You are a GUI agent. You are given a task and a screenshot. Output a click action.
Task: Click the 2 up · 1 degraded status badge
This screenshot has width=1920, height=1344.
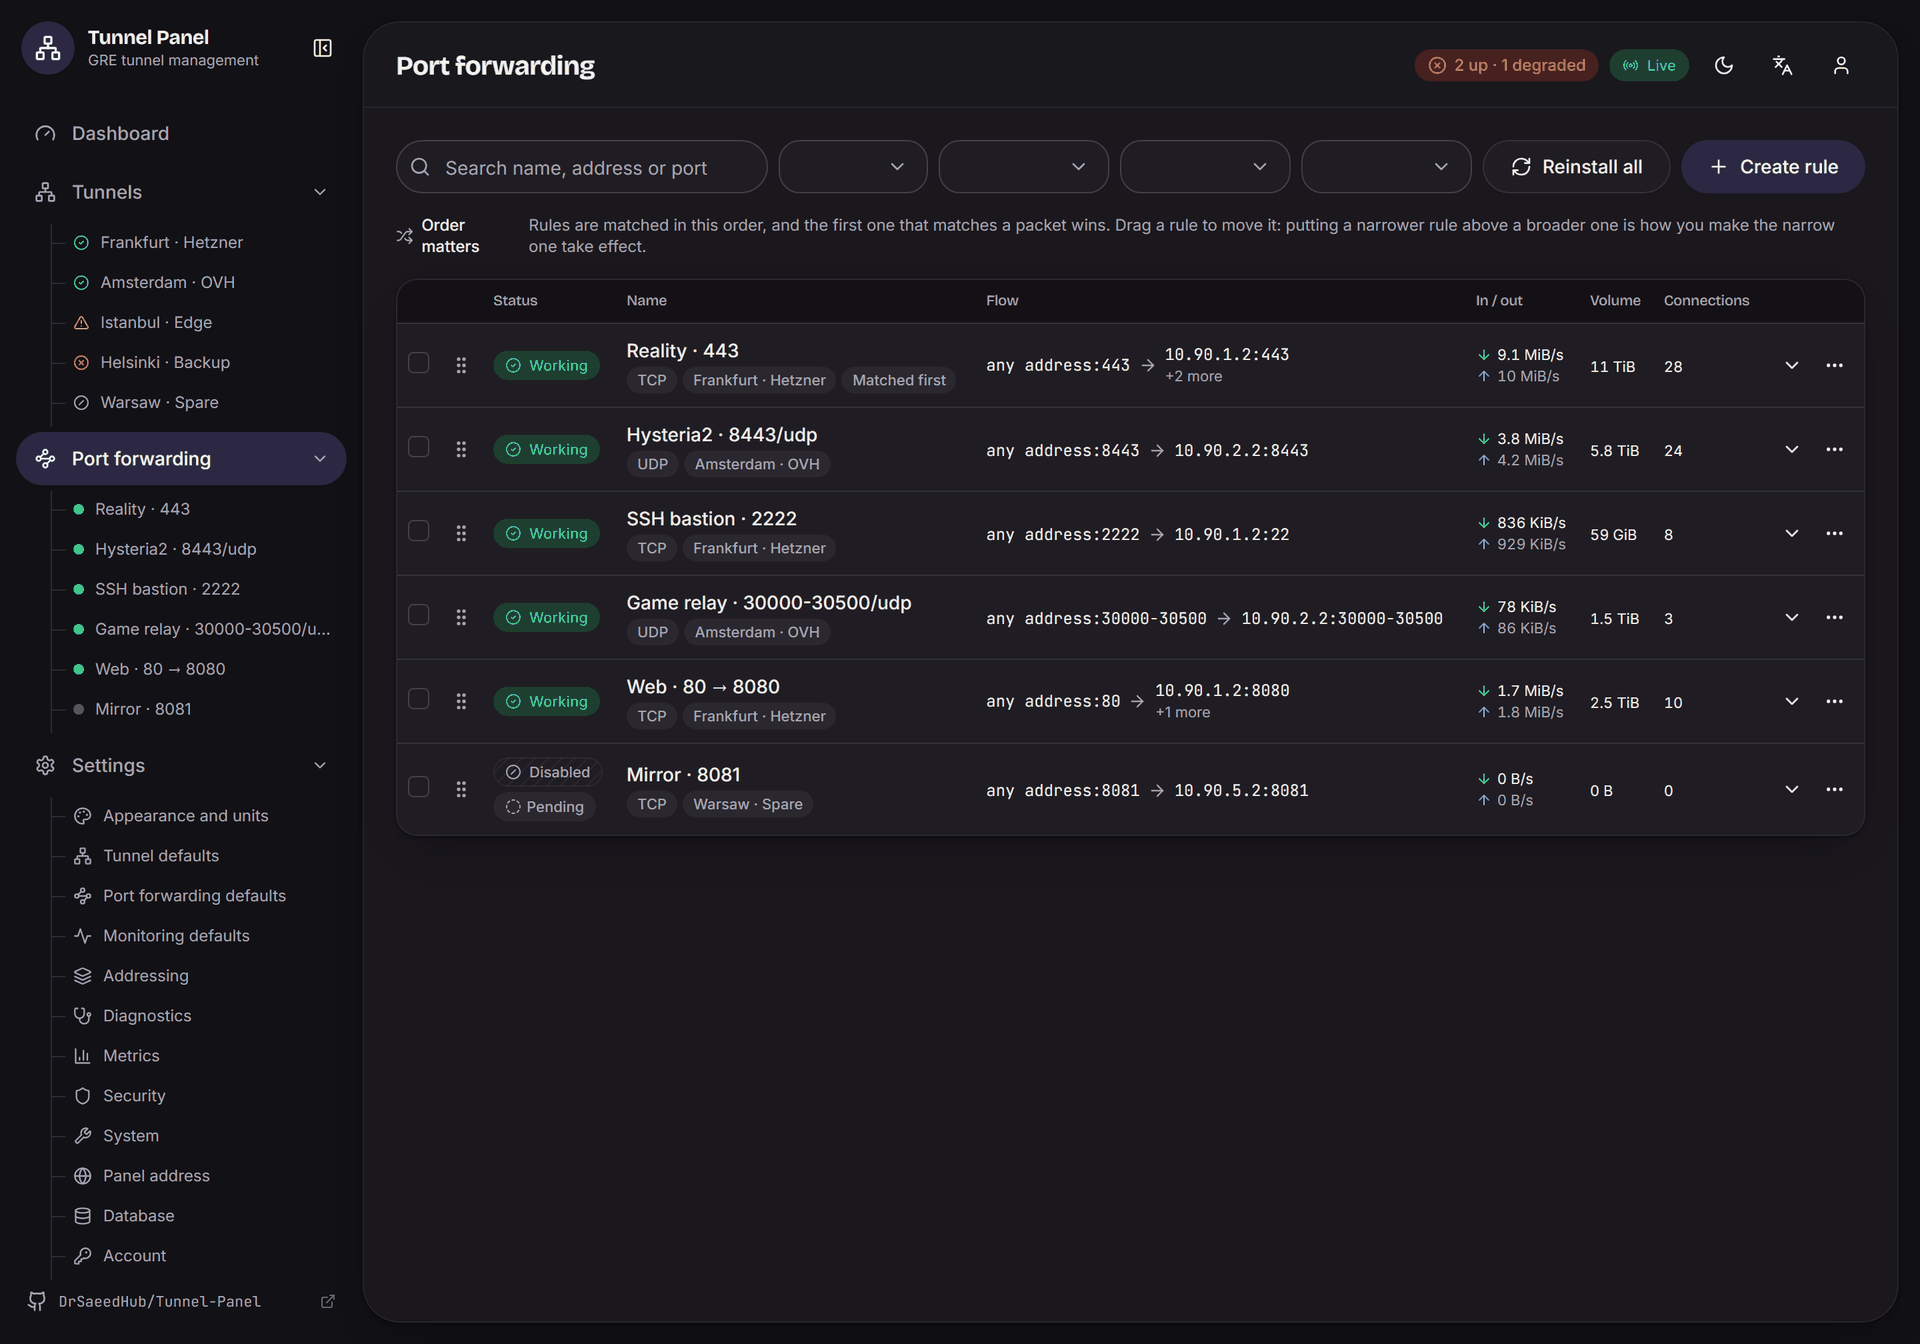coord(1506,65)
